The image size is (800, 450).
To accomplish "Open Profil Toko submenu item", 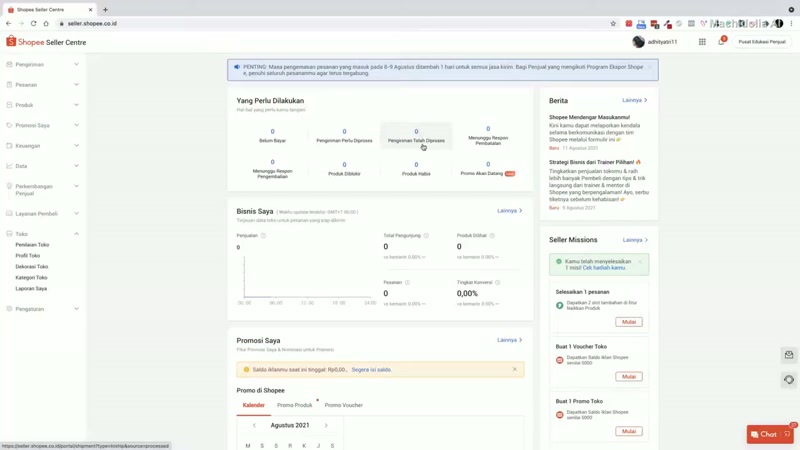I will (28, 256).
